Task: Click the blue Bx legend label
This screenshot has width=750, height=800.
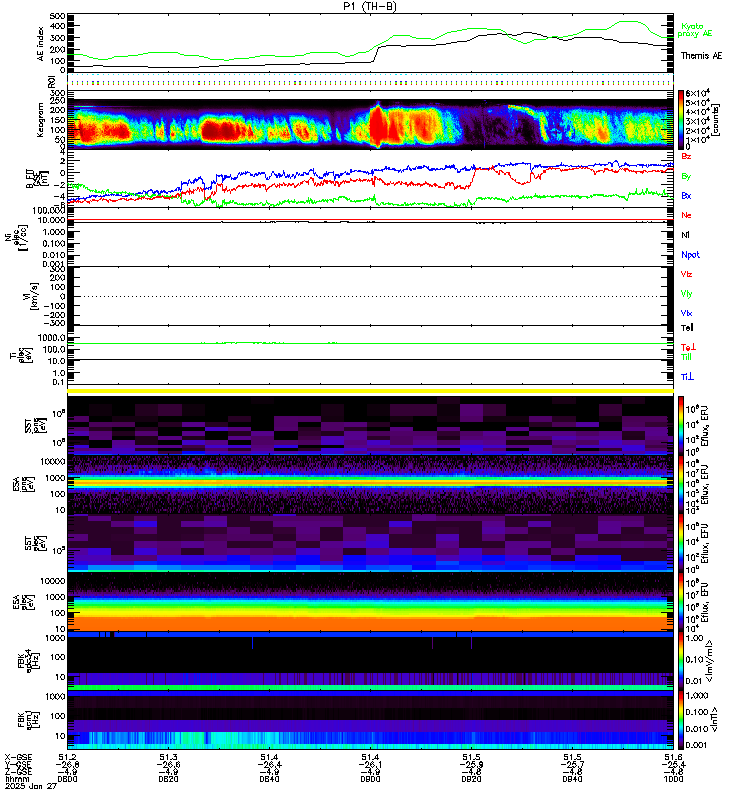Action: [x=686, y=195]
